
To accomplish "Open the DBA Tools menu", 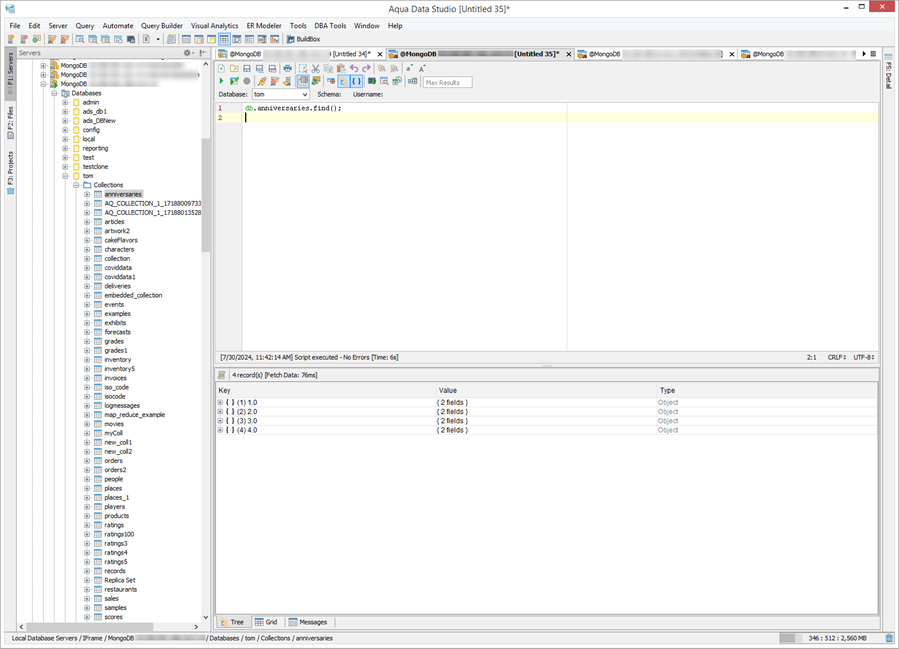I will (330, 26).
